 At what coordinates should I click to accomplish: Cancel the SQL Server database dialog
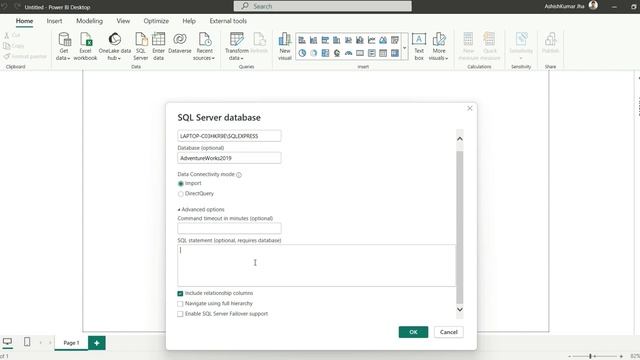point(449,332)
